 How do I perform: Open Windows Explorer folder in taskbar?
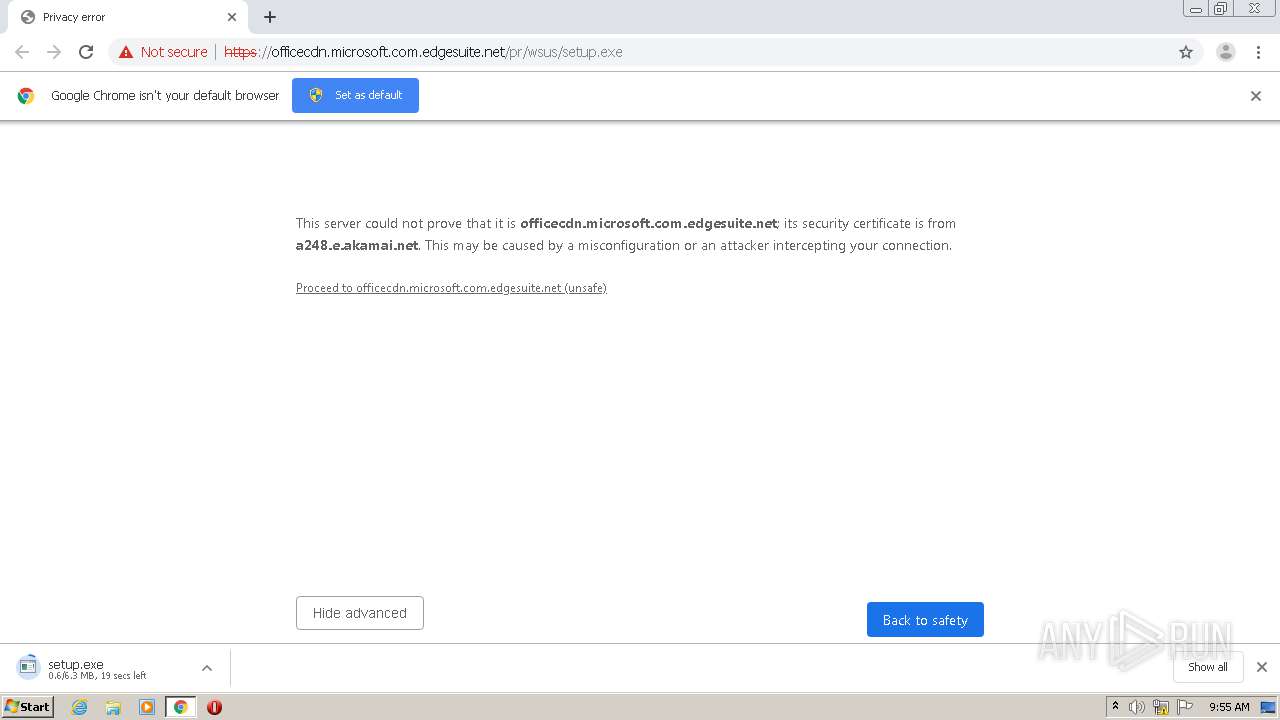[x=113, y=707]
